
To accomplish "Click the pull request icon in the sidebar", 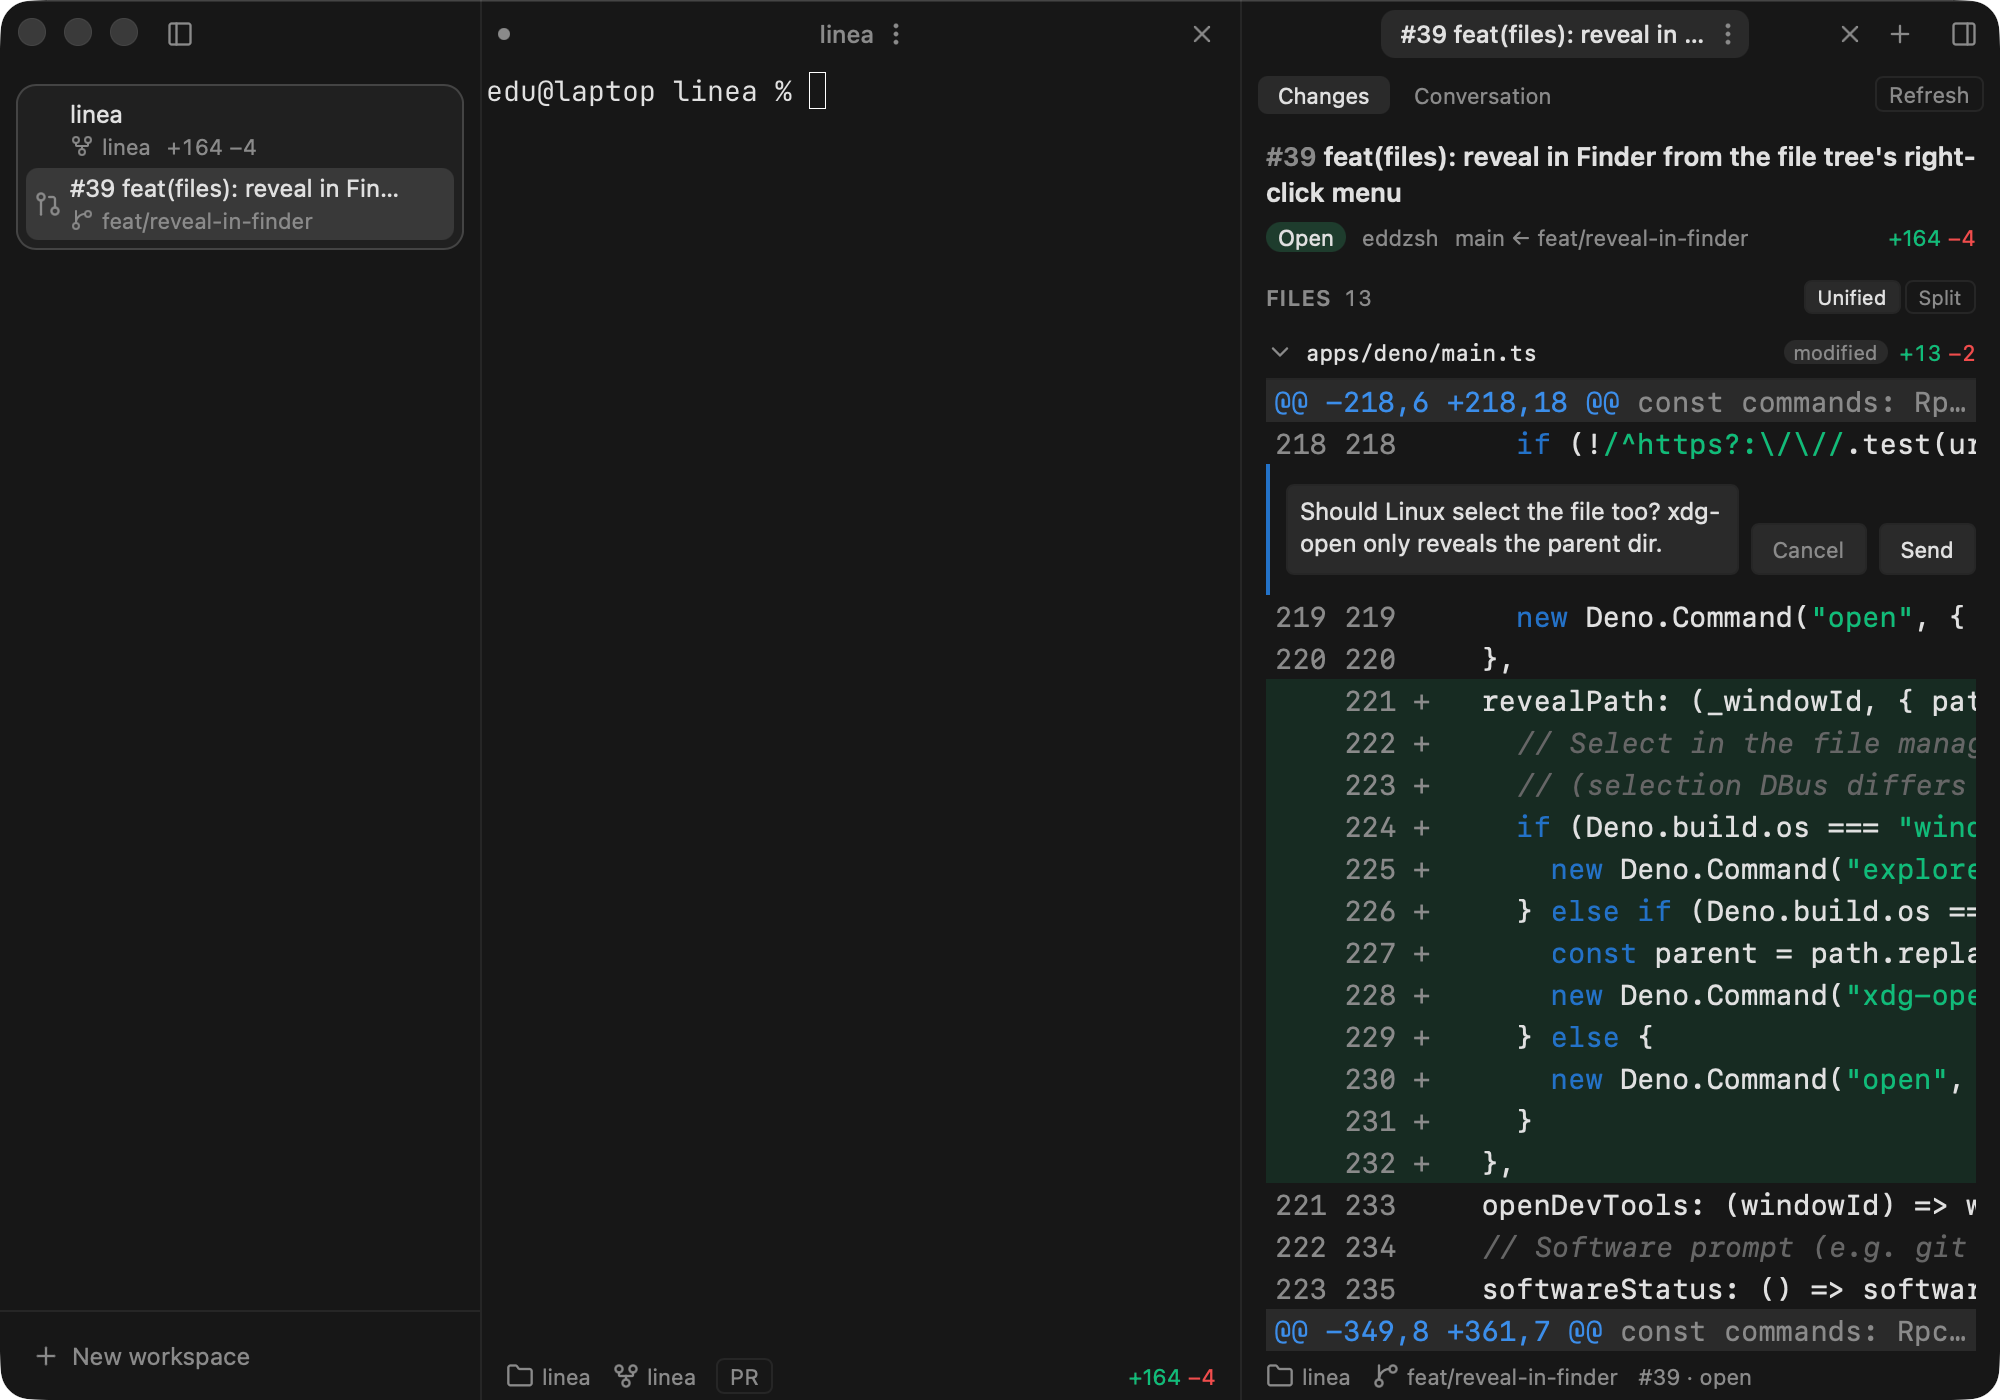I will click(48, 205).
